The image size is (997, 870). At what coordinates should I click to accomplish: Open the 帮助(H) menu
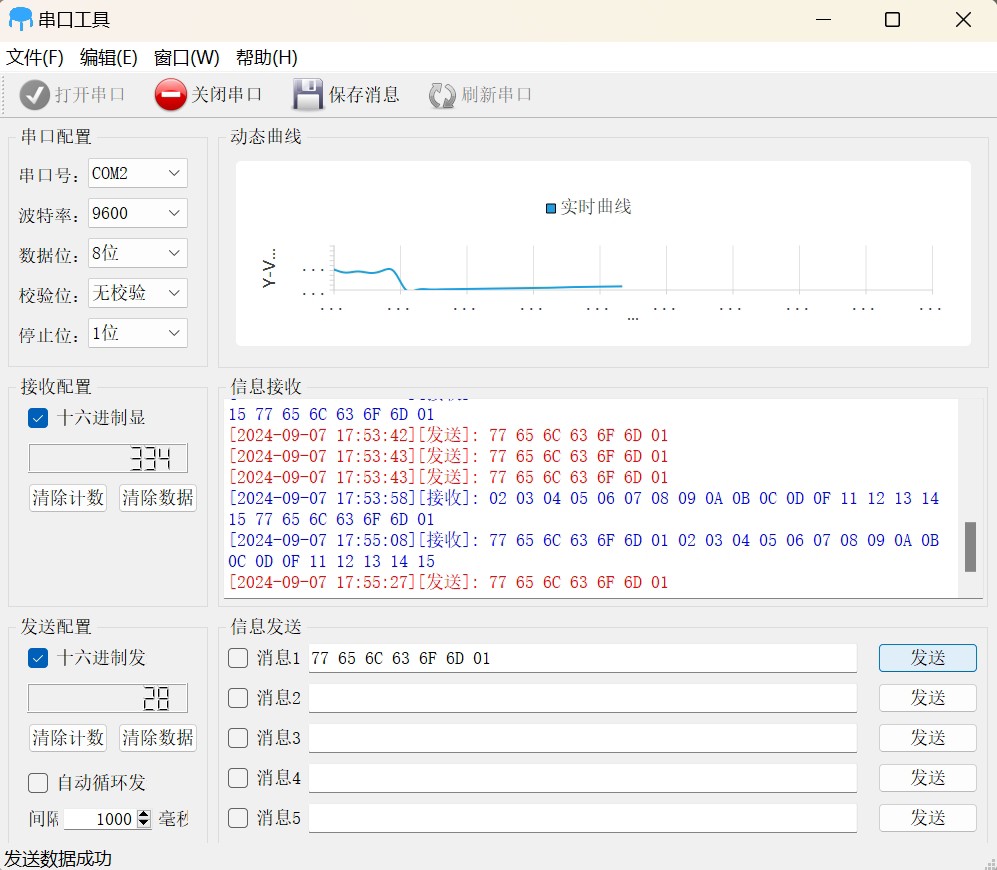[x=266, y=58]
